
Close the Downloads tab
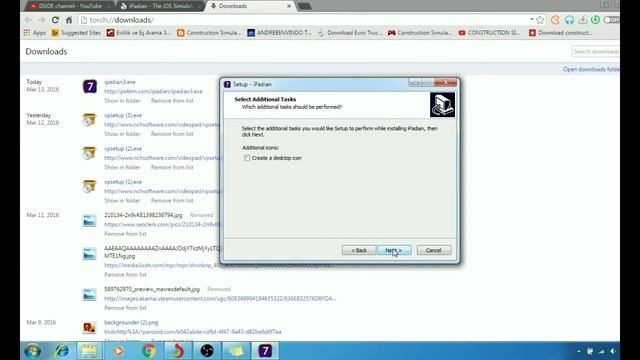click(289, 6)
